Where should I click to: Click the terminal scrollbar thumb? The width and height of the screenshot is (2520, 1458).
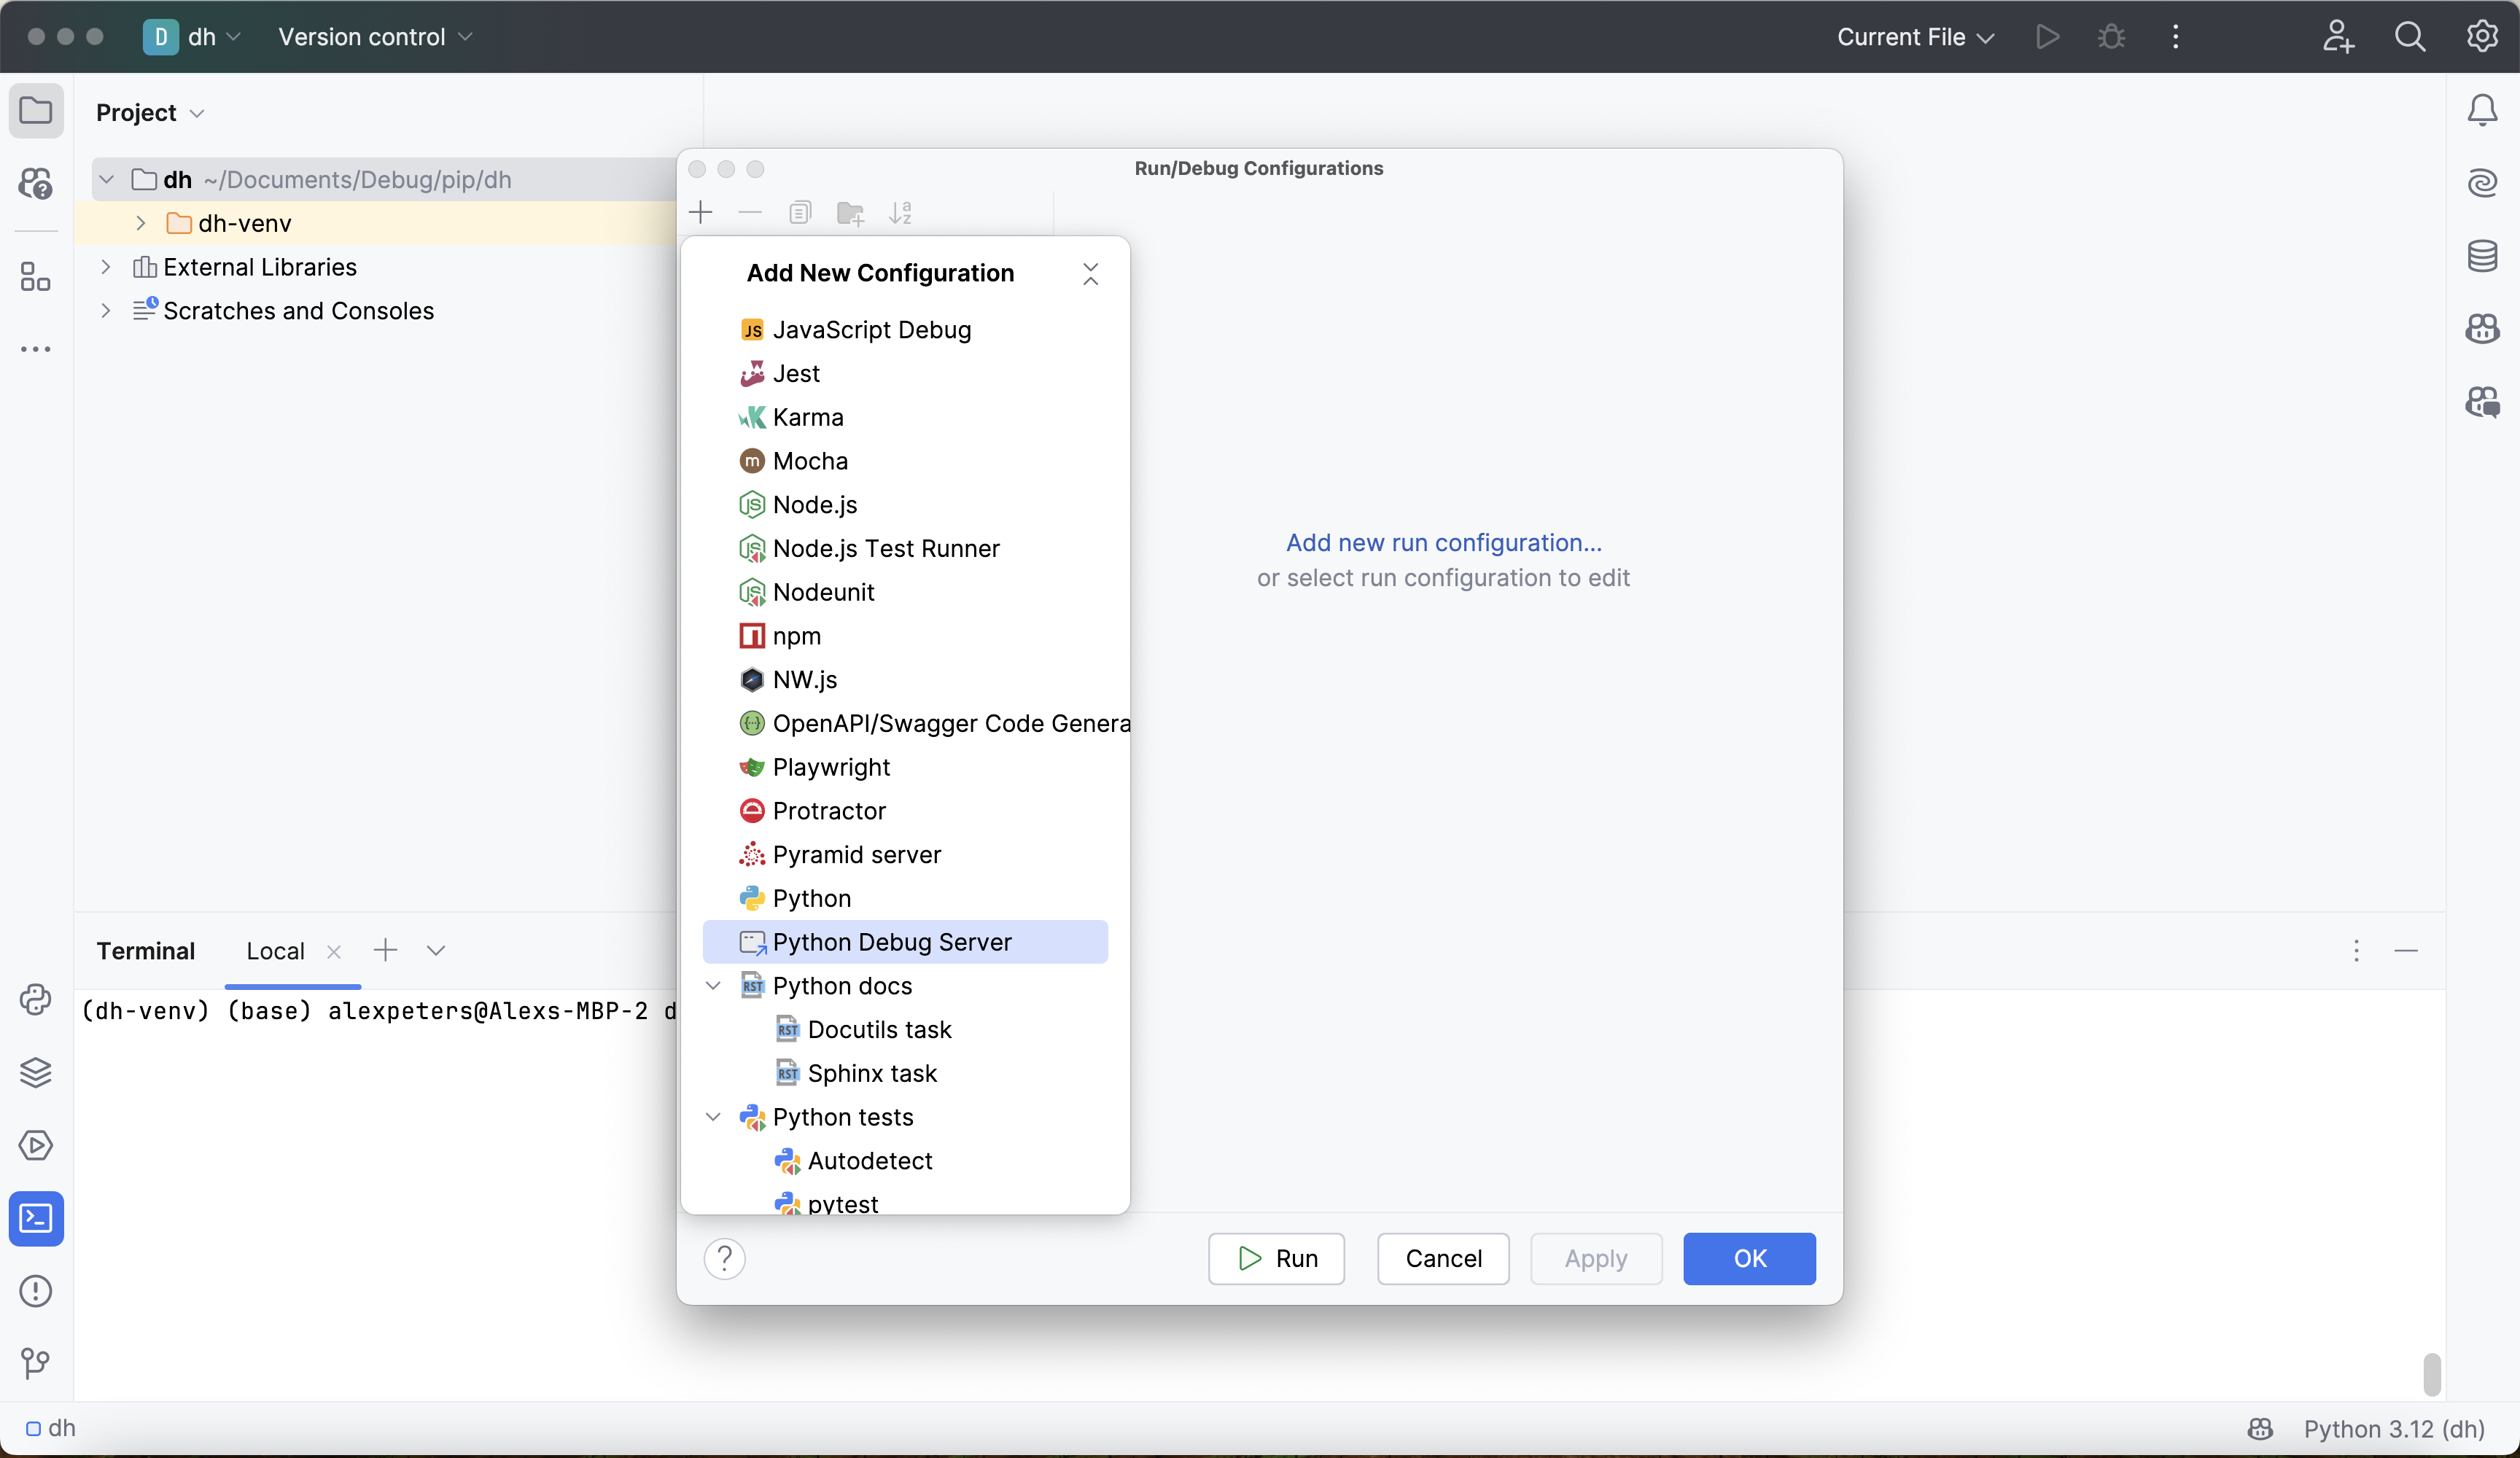tap(2432, 1374)
